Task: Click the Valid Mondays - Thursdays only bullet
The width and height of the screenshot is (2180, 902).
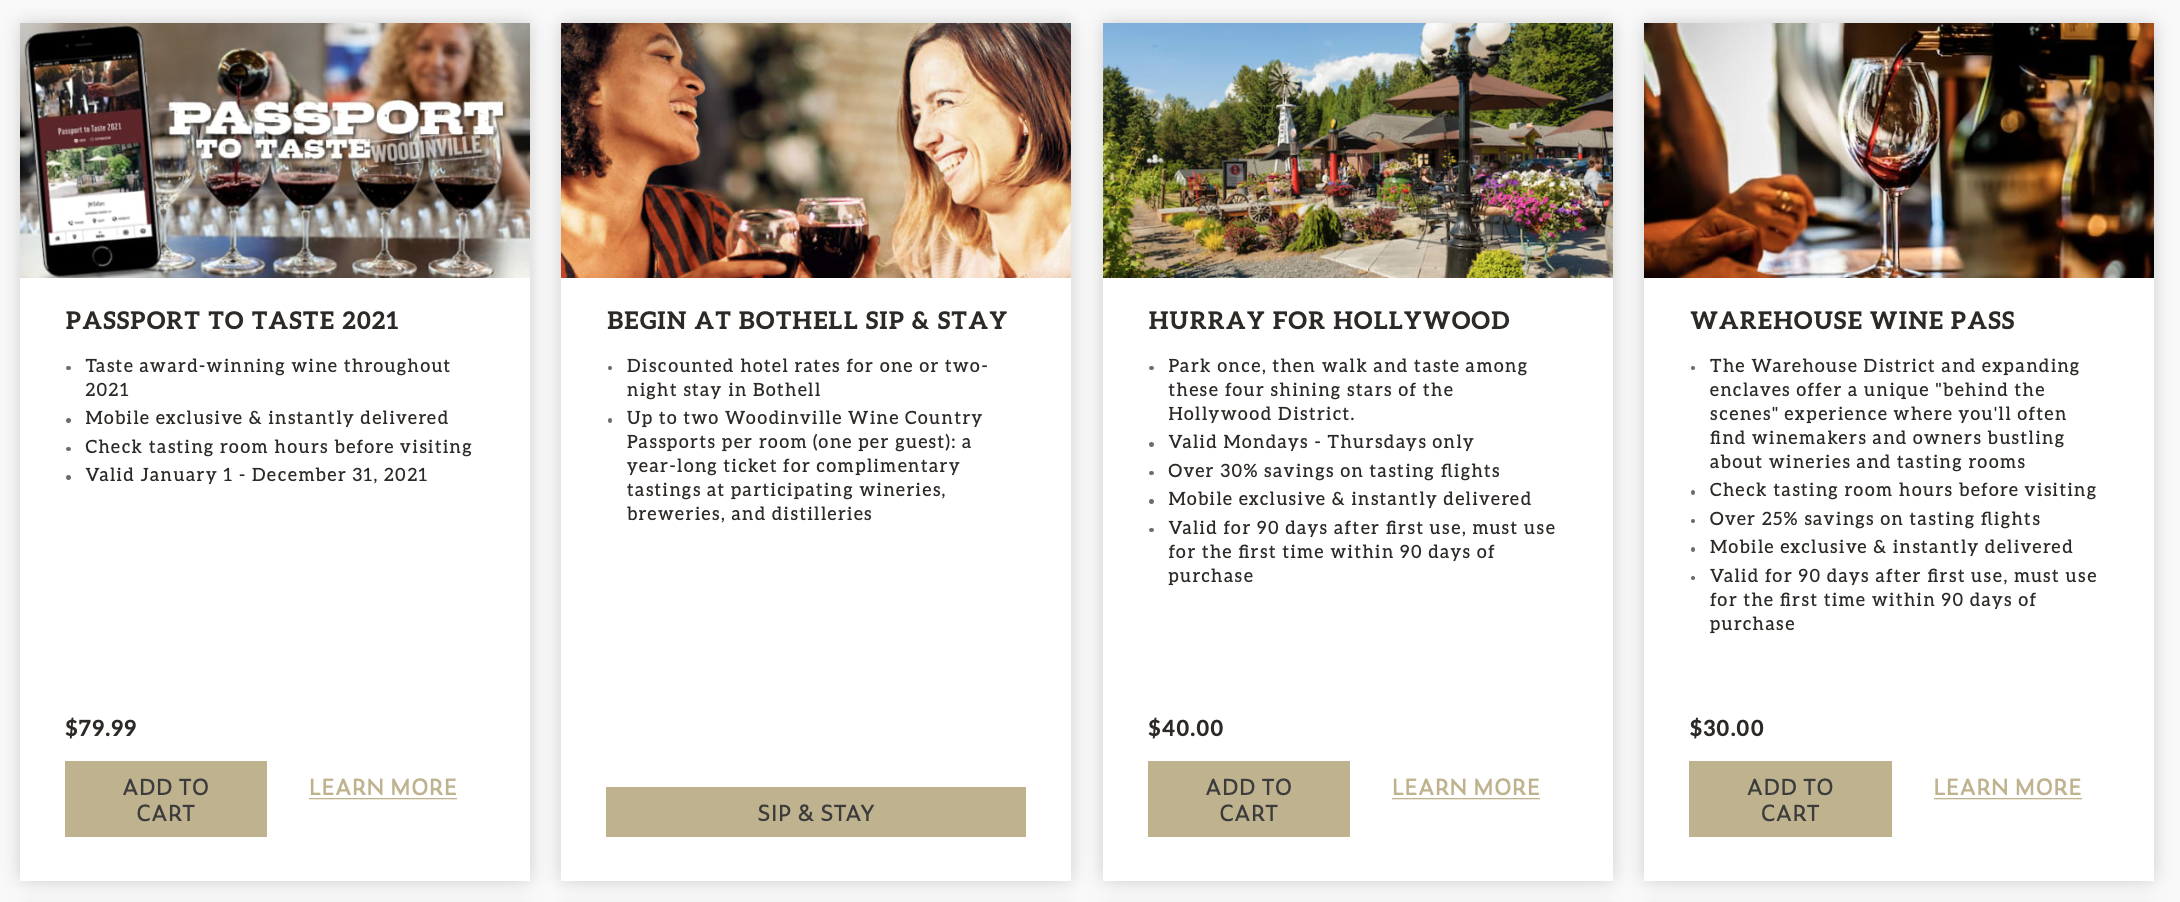Action: [x=1320, y=442]
